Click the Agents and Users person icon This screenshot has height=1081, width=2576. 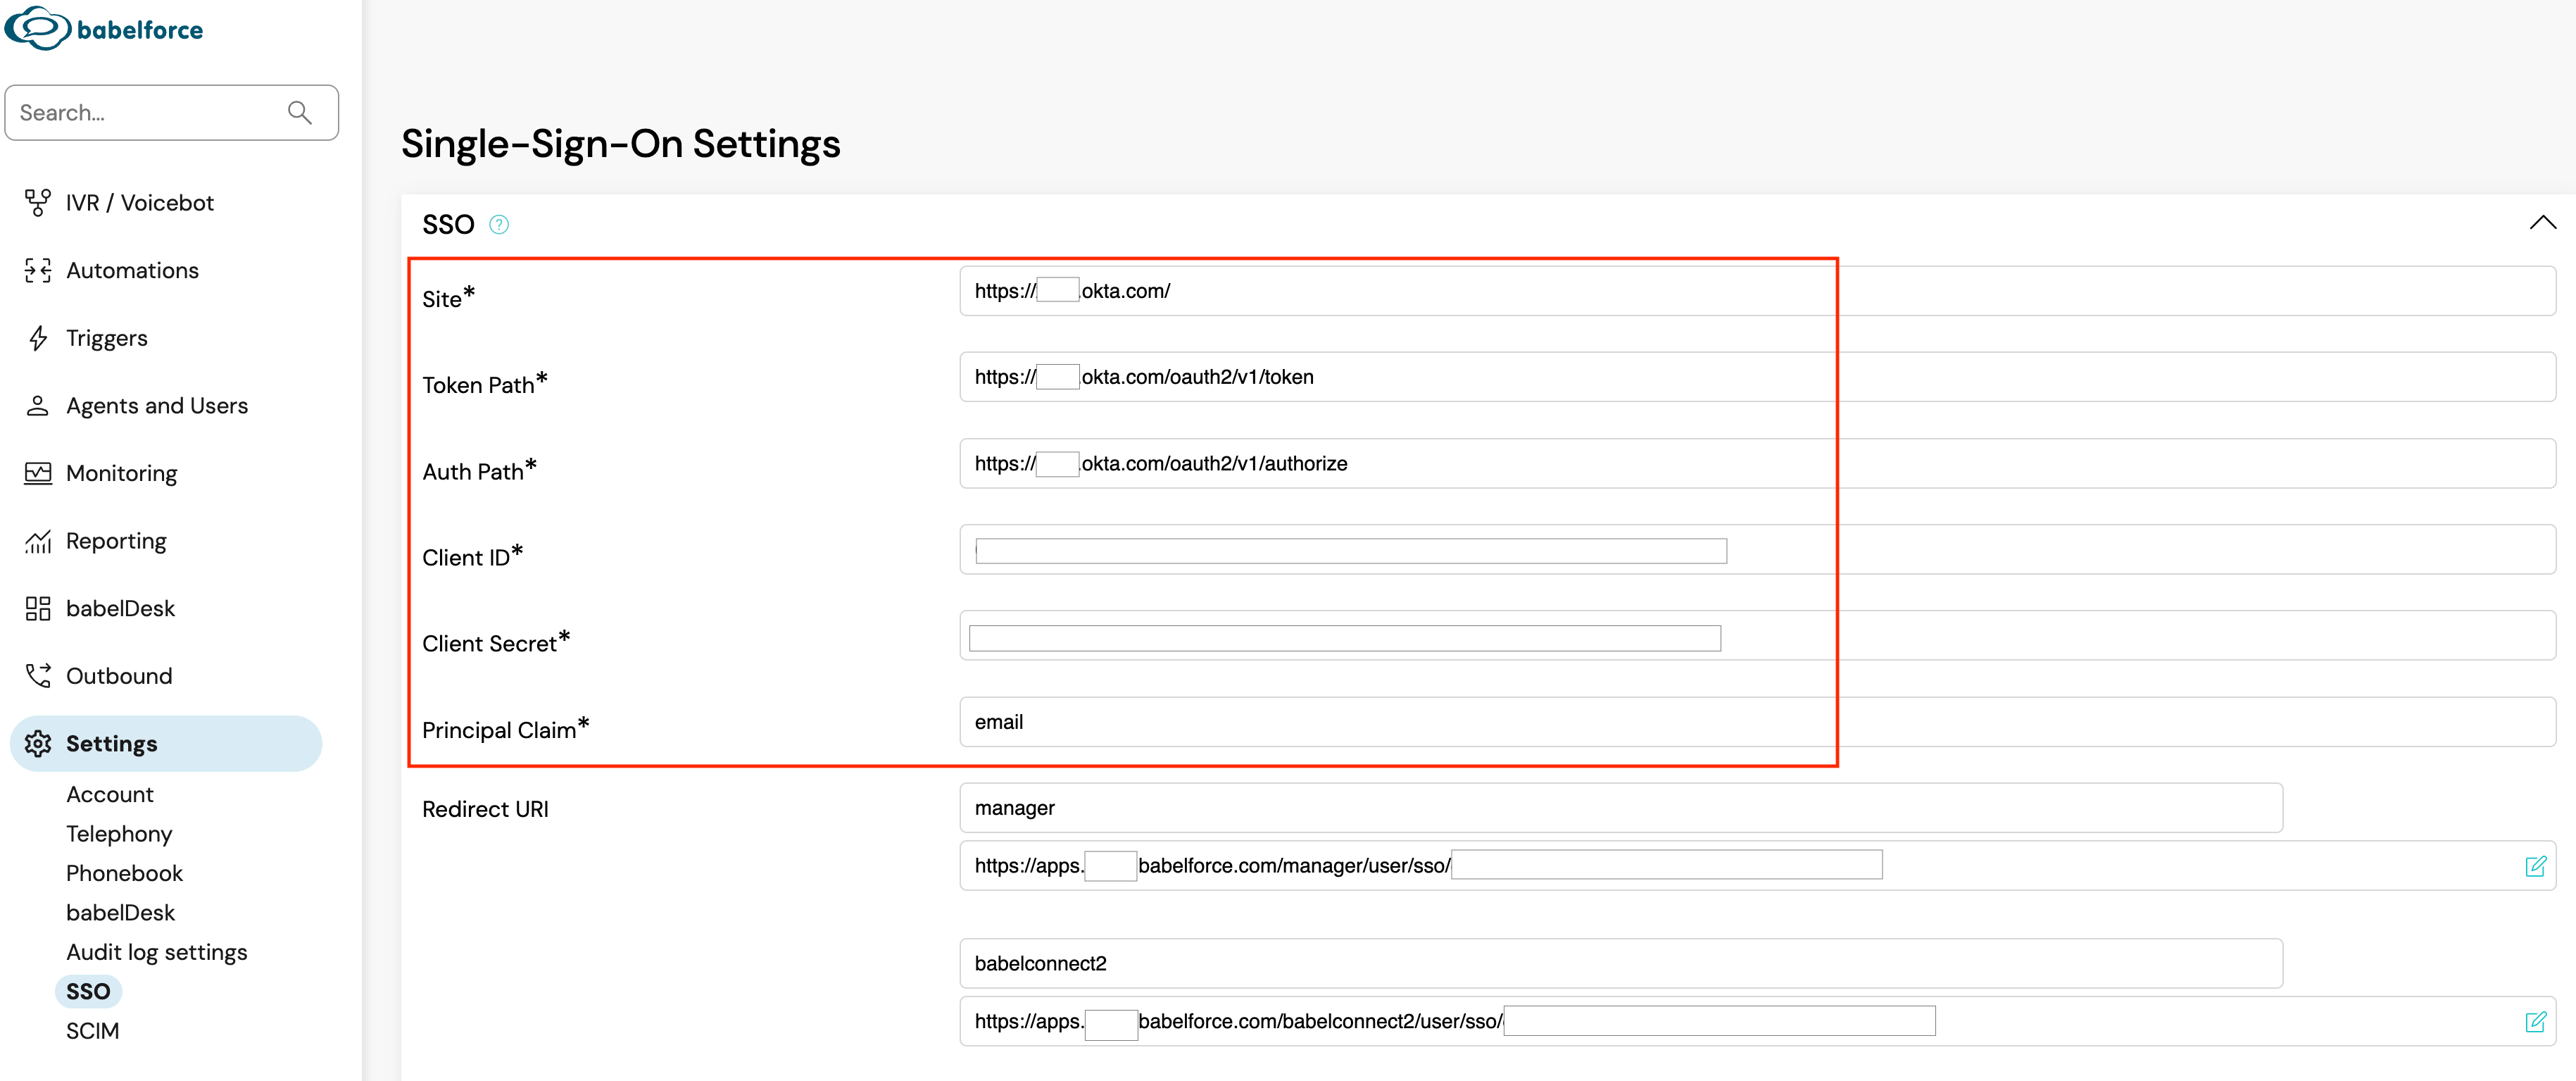[x=38, y=405]
